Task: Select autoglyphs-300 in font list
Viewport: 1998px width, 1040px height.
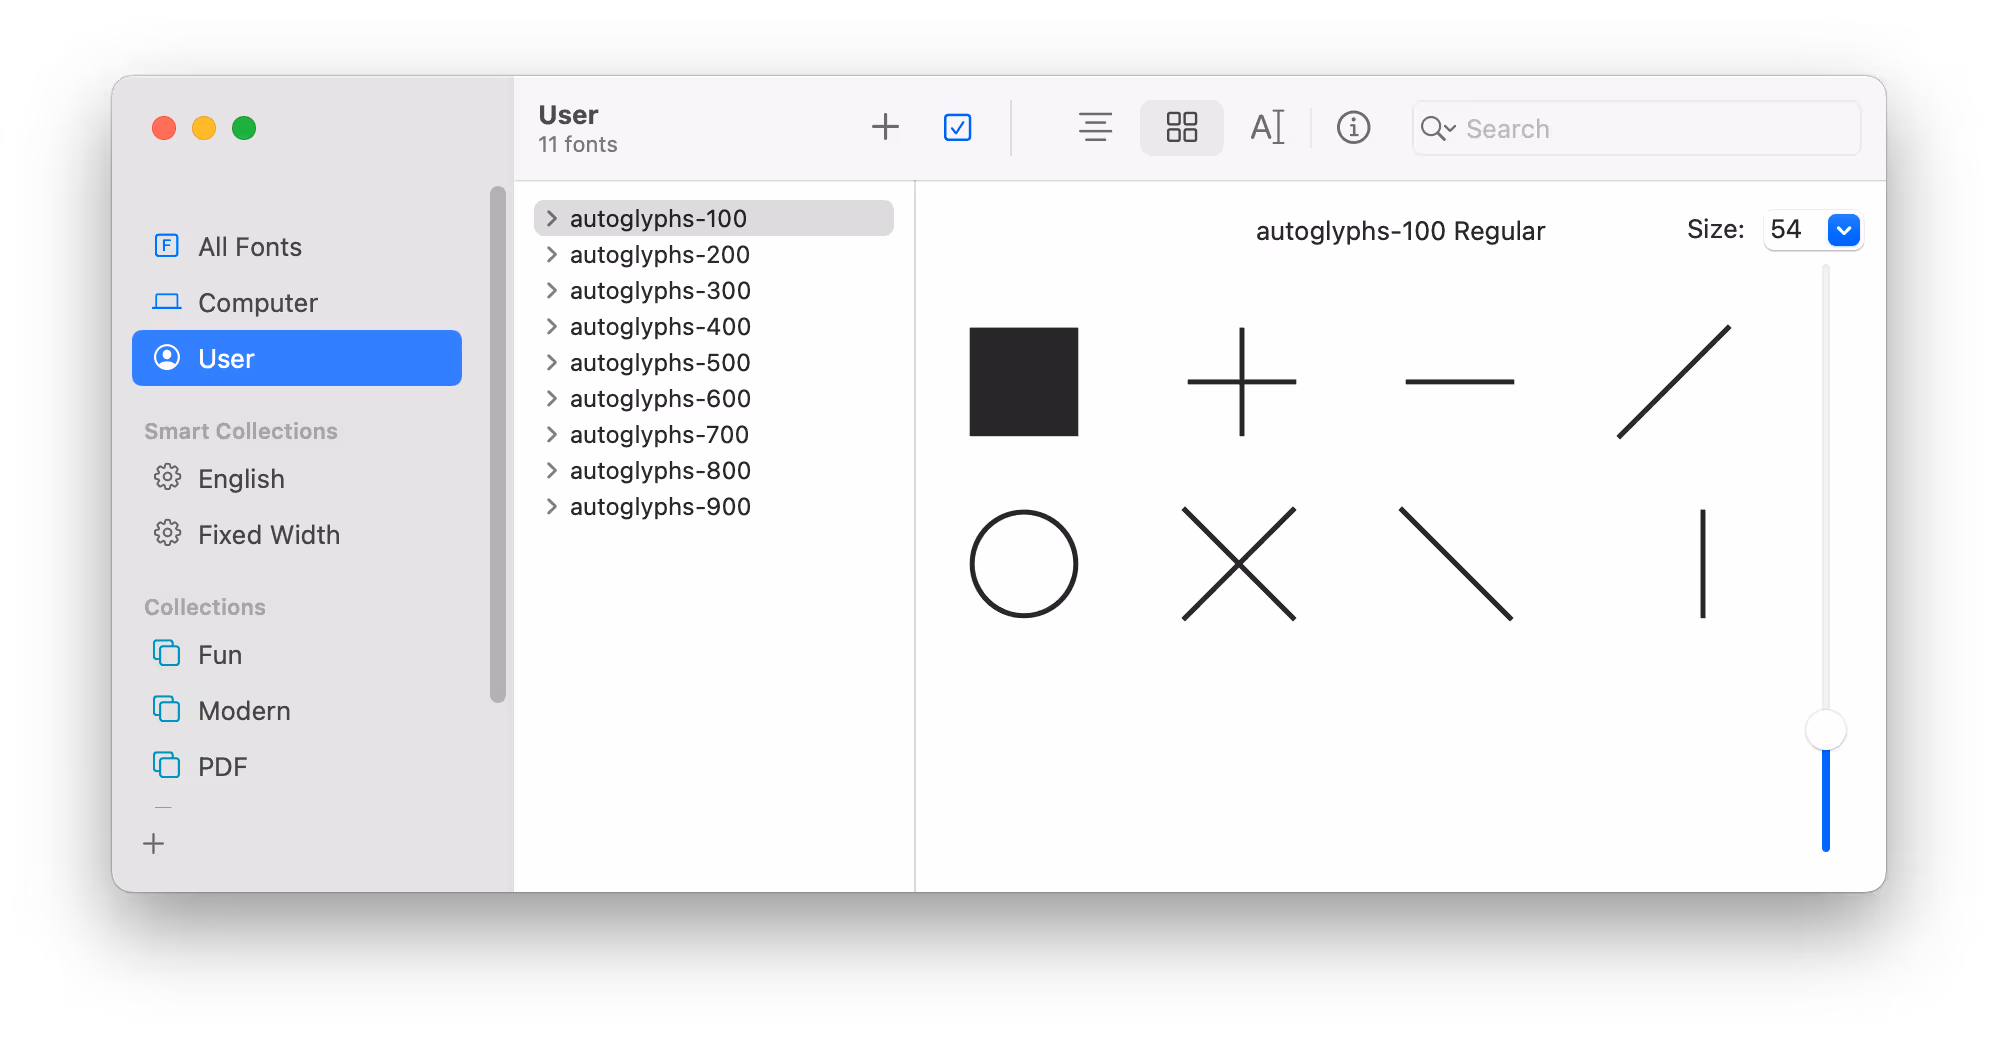Action: click(660, 290)
